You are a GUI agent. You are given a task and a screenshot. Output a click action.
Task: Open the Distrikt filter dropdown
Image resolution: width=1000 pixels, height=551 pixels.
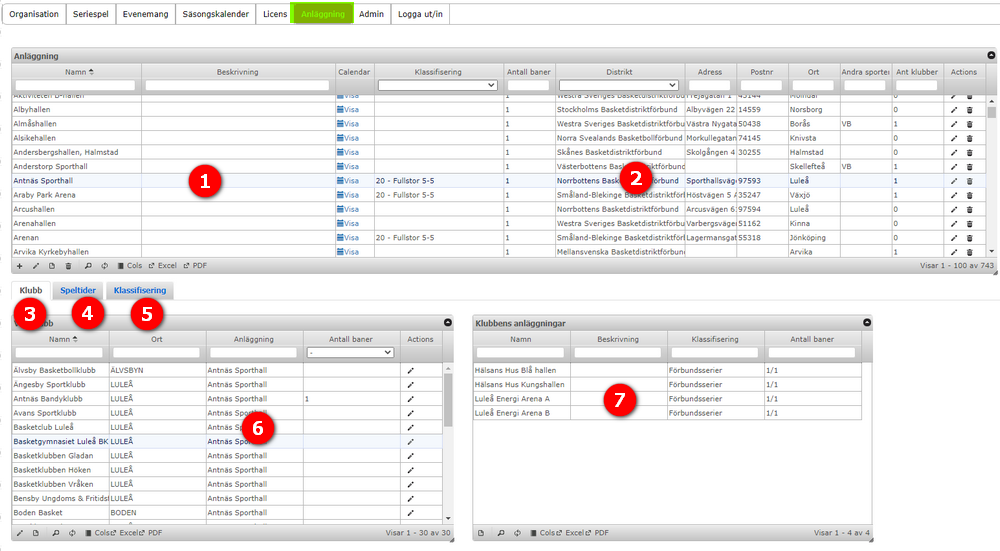619,85
